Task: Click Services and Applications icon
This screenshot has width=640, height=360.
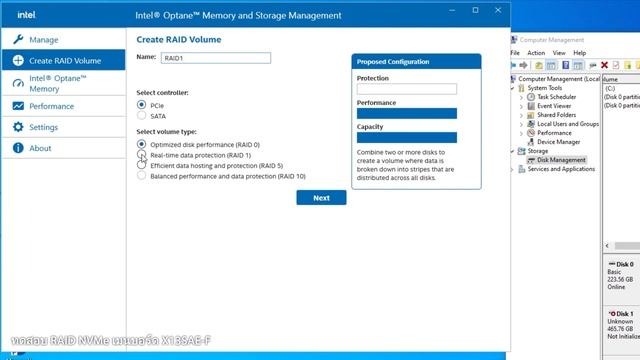Action: click(521, 169)
